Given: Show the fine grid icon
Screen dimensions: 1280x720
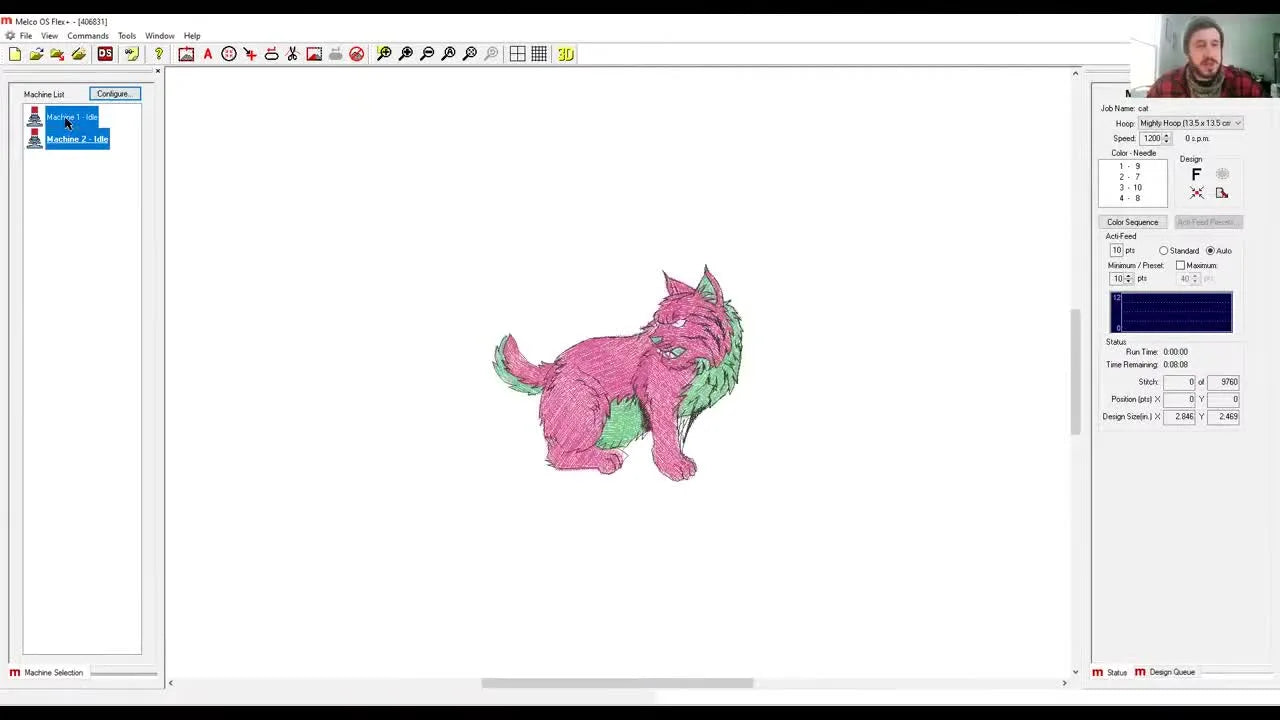Looking at the screenshot, I should coord(539,54).
